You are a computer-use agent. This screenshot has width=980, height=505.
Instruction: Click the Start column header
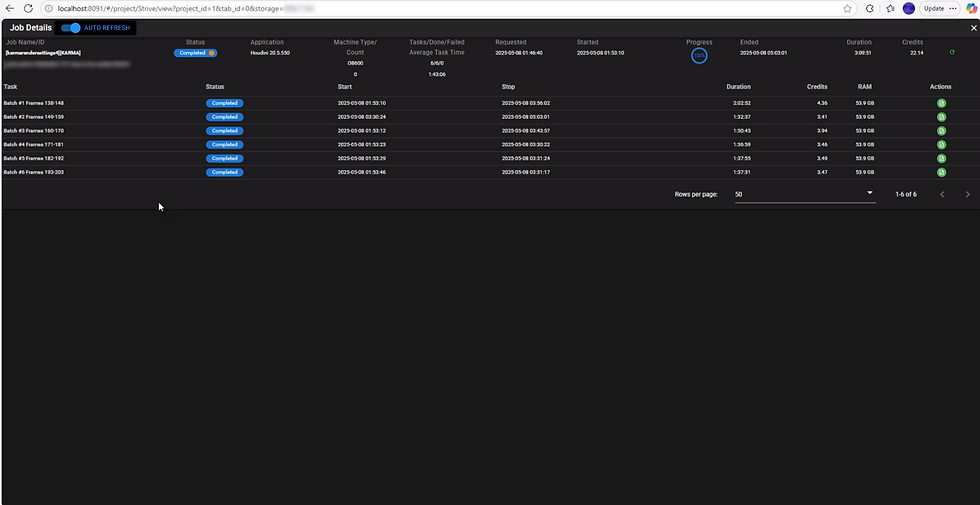[344, 87]
